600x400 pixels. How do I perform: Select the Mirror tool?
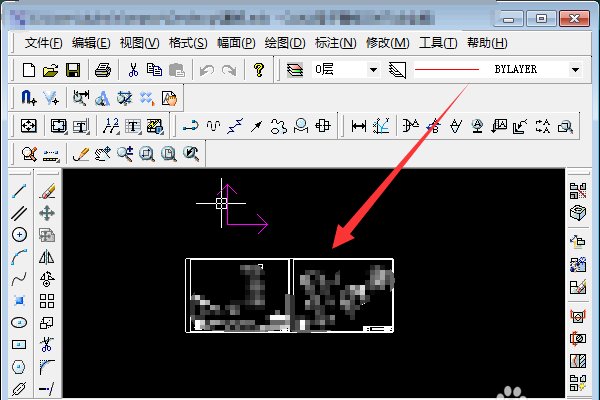point(46,256)
